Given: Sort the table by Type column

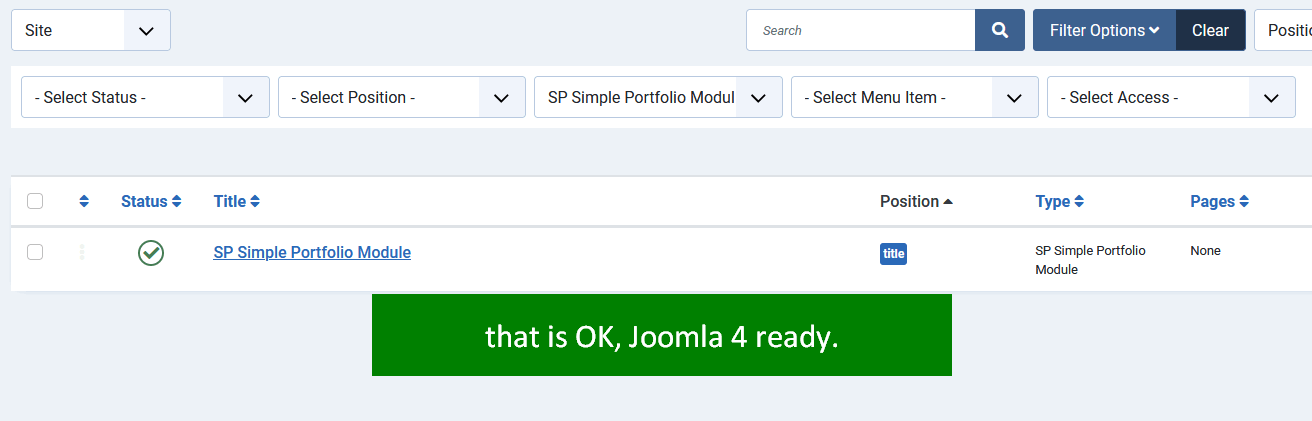Looking at the screenshot, I should [1060, 201].
